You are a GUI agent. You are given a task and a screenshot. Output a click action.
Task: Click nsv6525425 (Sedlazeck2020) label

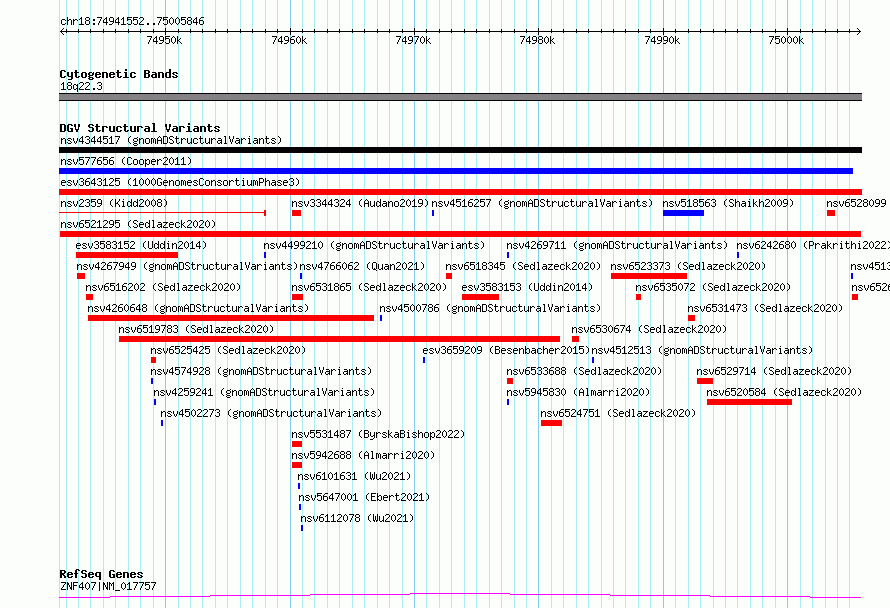(228, 350)
